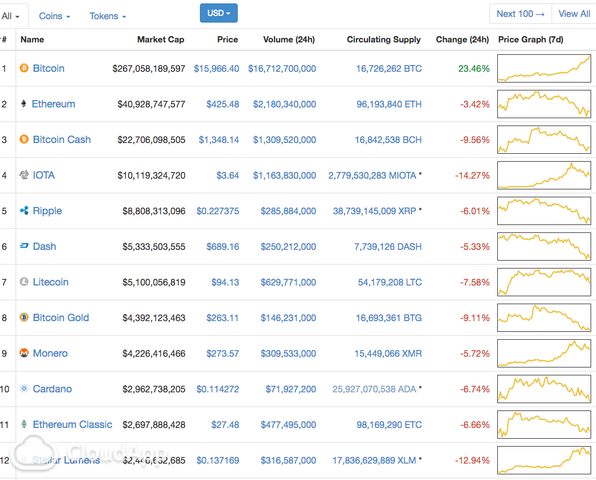The height and width of the screenshot is (480, 596).
Task: Open the Cardano coin link
Action: point(52,389)
